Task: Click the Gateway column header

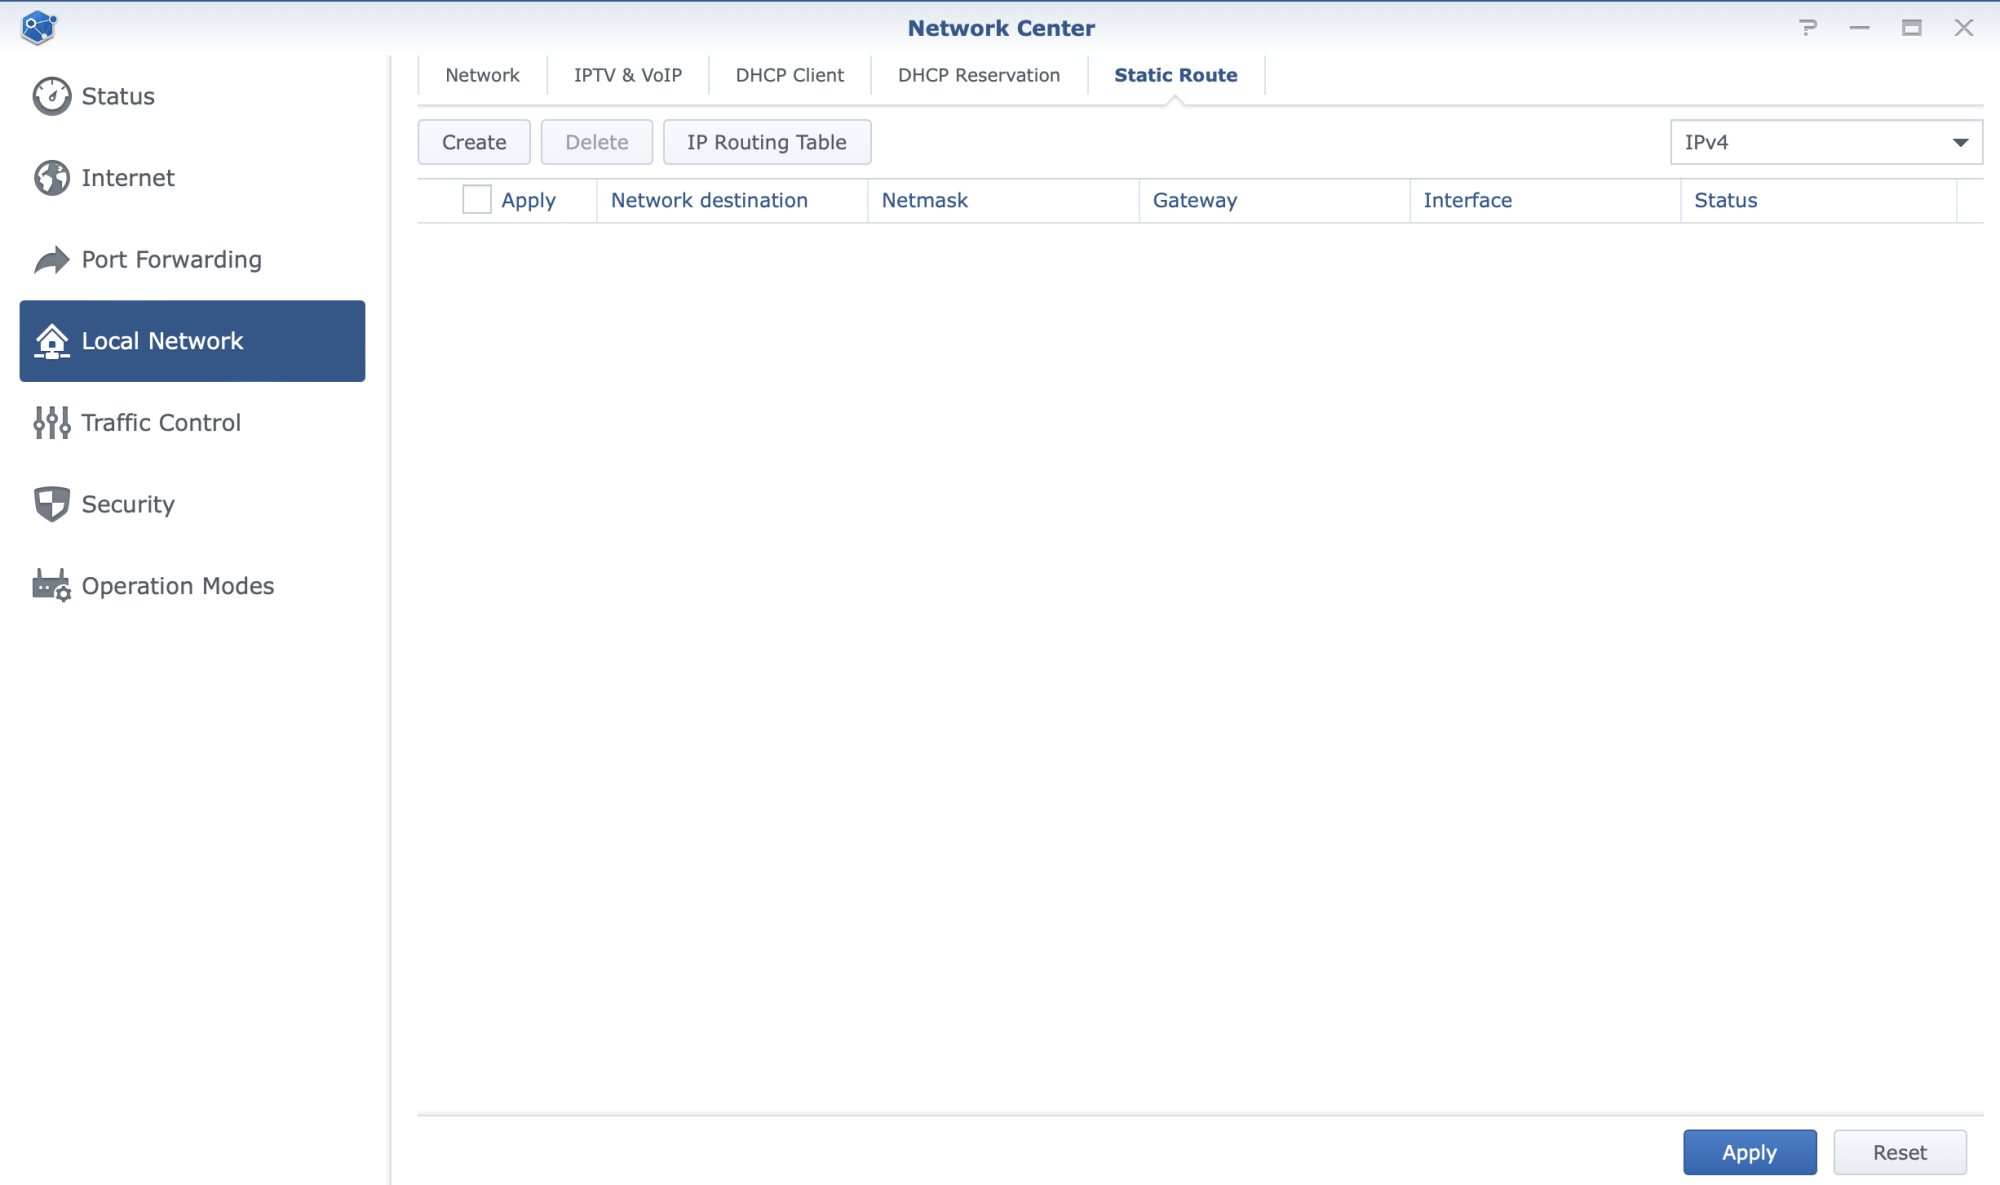Action: 1194,200
